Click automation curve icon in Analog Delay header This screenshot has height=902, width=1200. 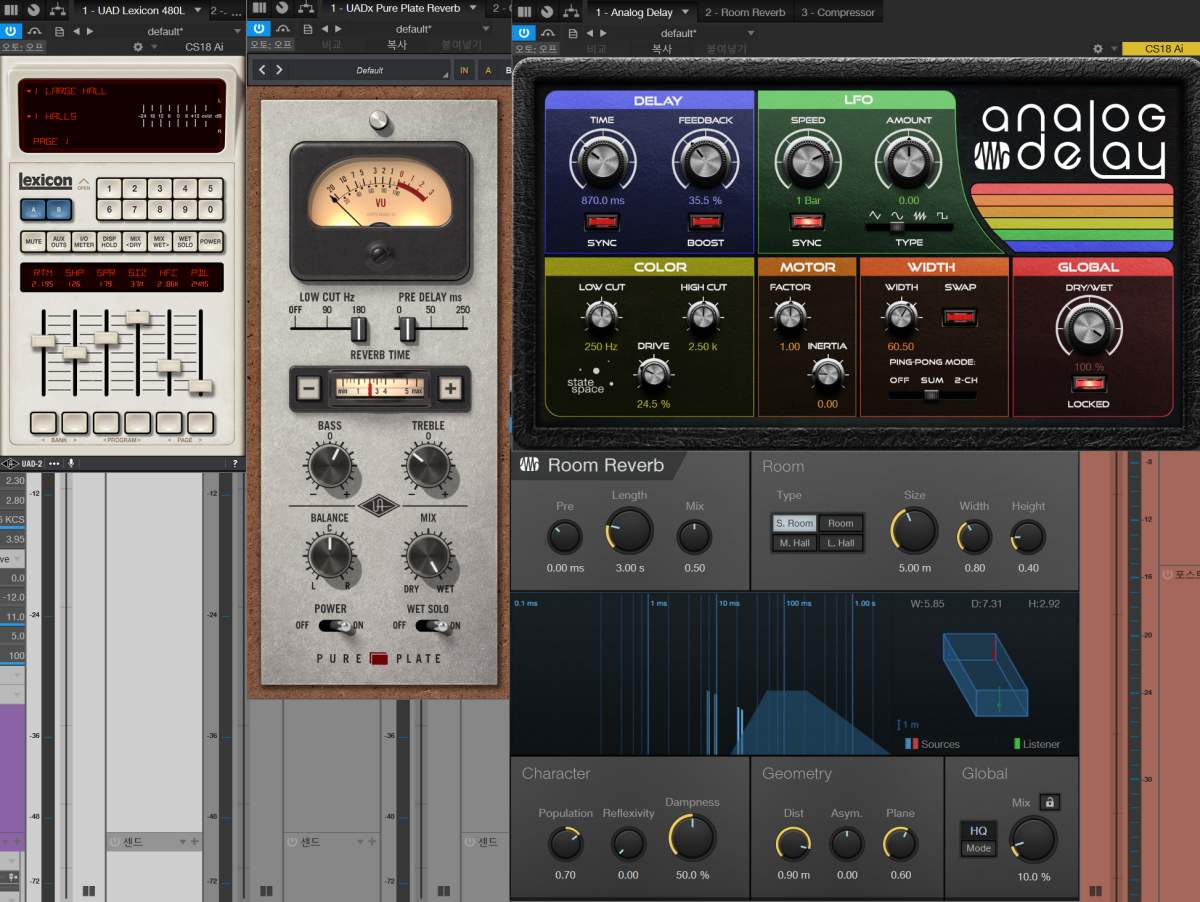(x=547, y=33)
